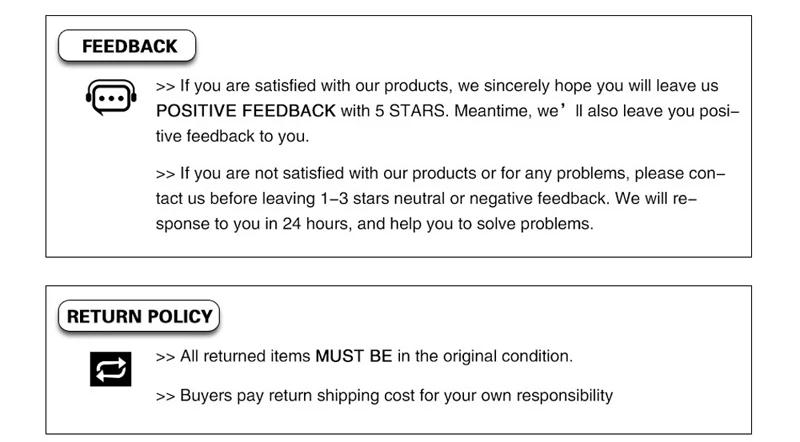Click the line starting 'If you are satisfied'
This screenshot has width=800, height=442.
coord(437,87)
